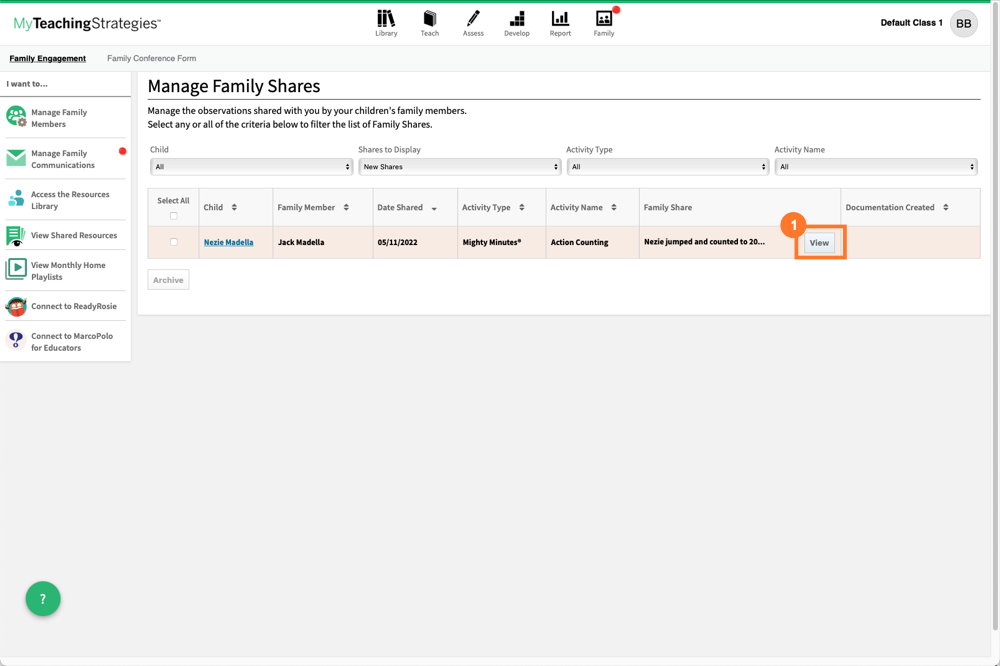This screenshot has width=1000, height=666.
Task: Open the Report section icon
Action: (560, 22)
